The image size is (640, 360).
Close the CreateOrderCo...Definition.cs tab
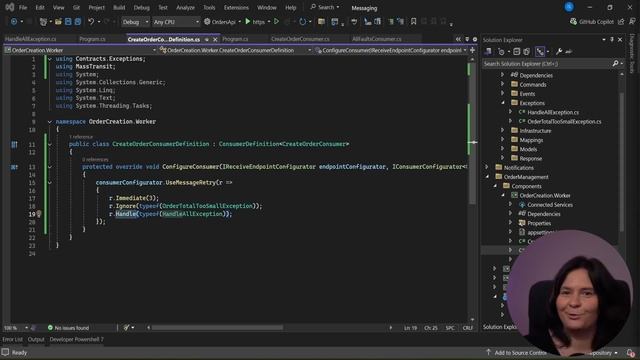click(x=215, y=40)
